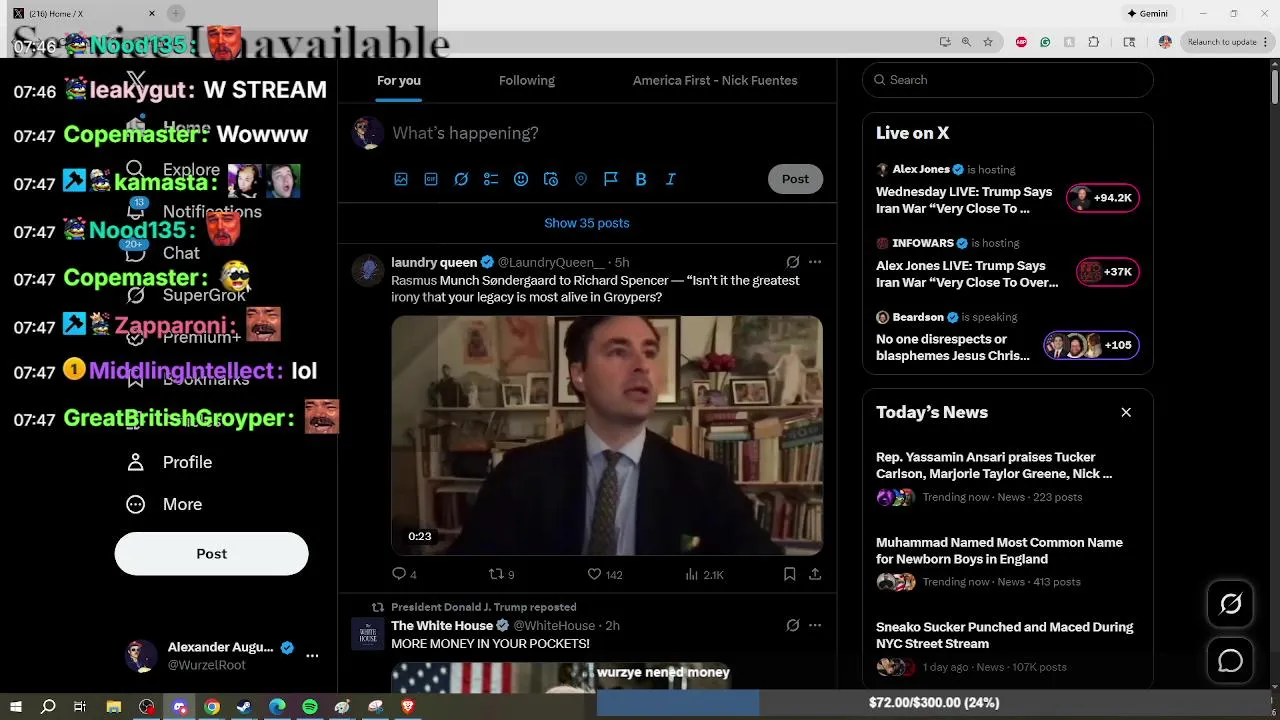Open the Windows Start menu
This screenshot has height=720, width=1280.
click(x=16, y=706)
